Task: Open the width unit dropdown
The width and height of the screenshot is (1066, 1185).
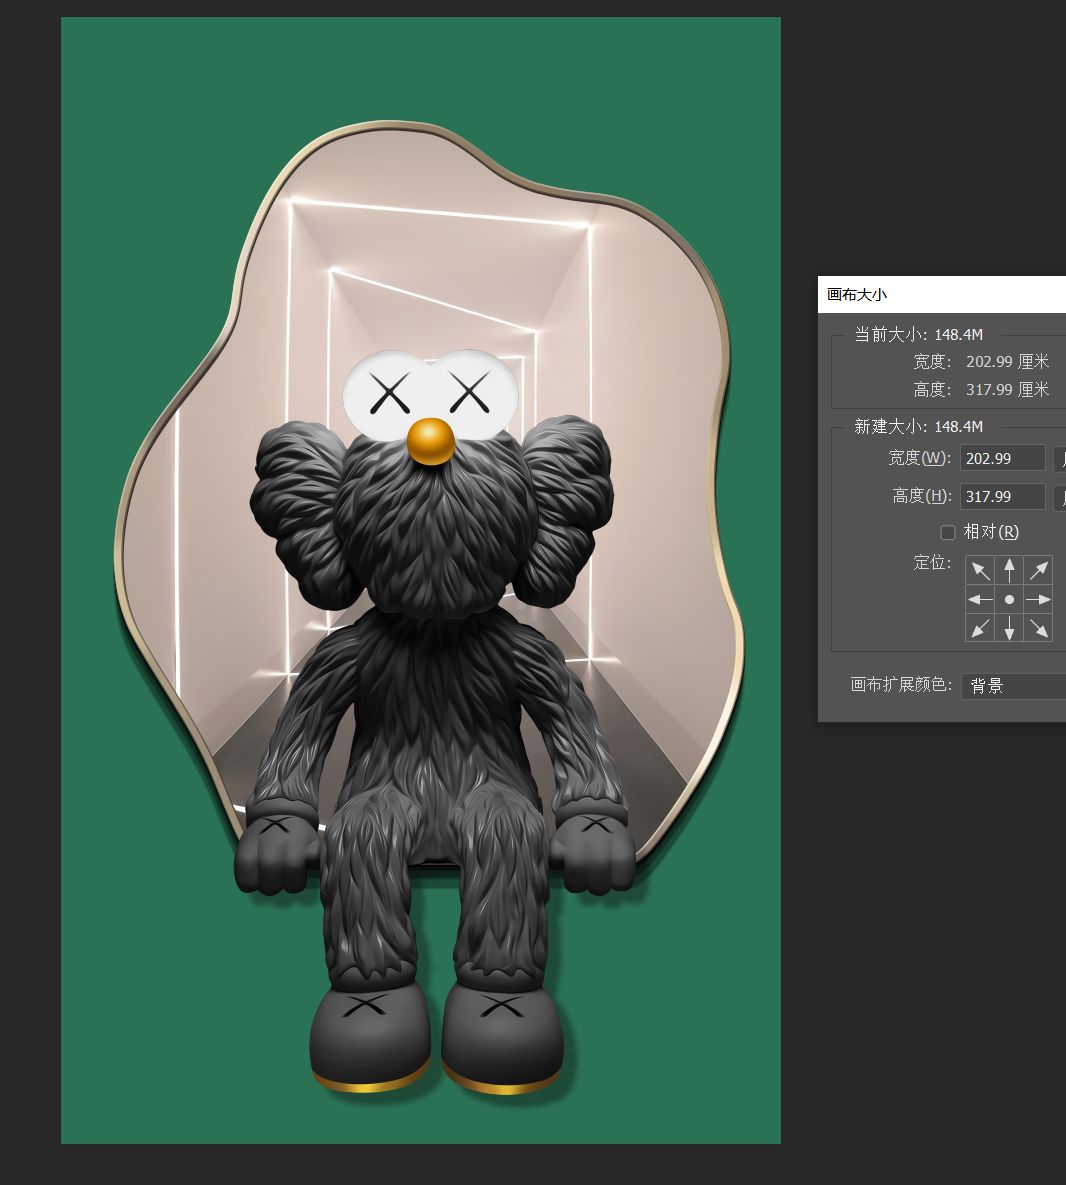Action: (1060, 459)
